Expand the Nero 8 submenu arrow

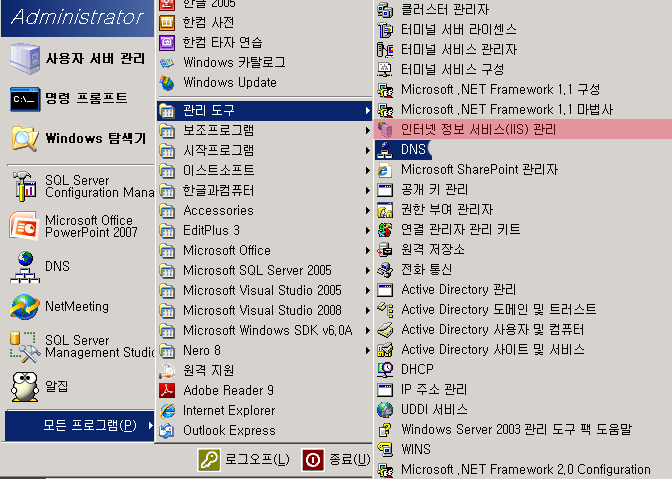[x=367, y=350]
